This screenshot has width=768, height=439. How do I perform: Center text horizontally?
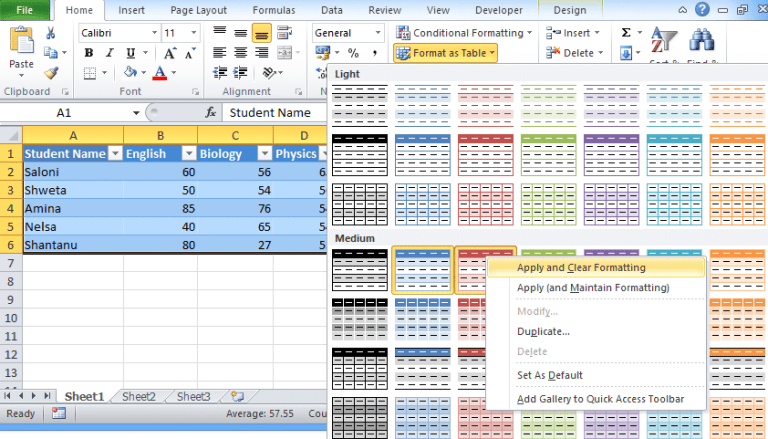[240, 52]
